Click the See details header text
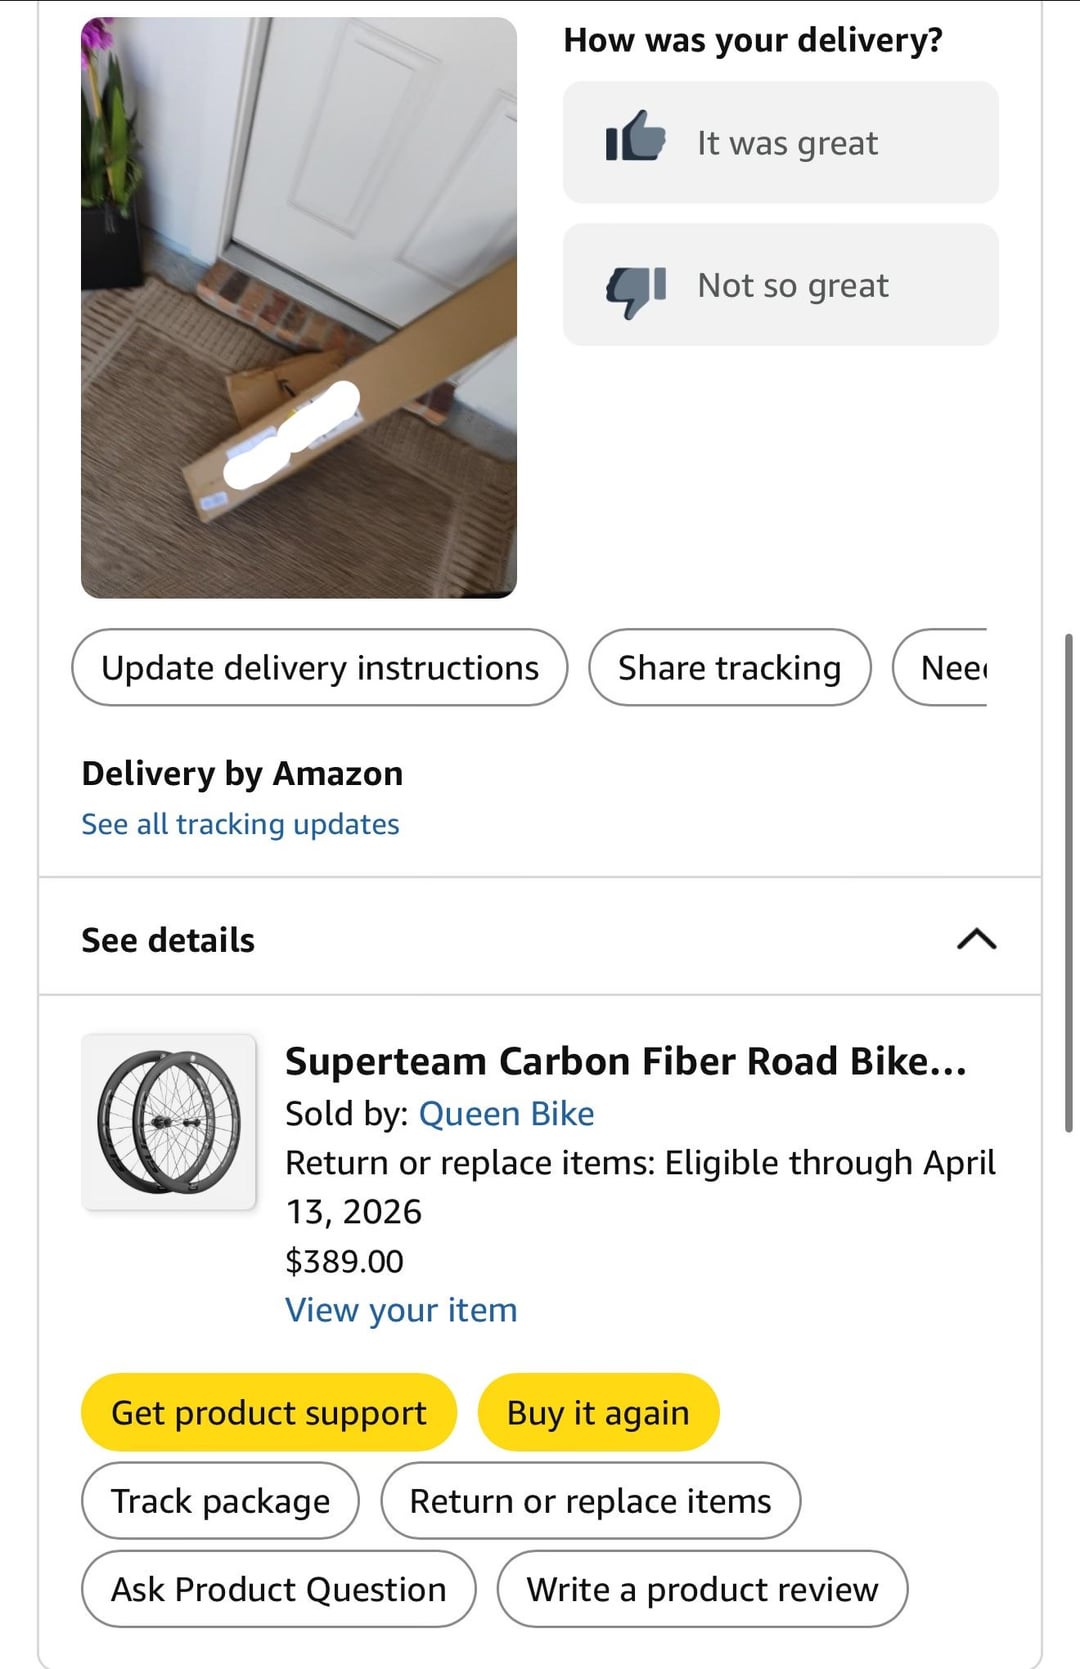This screenshot has height=1669, width=1080. click(168, 940)
